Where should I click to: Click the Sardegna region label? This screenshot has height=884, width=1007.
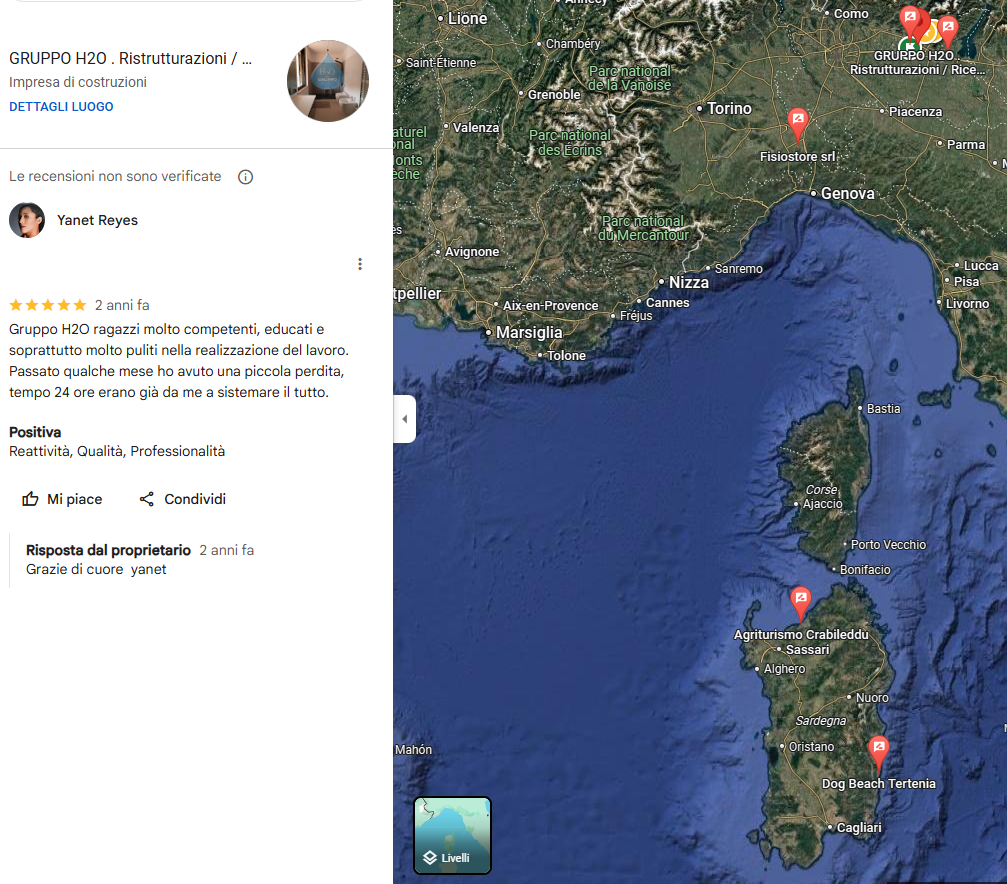[821, 721]
